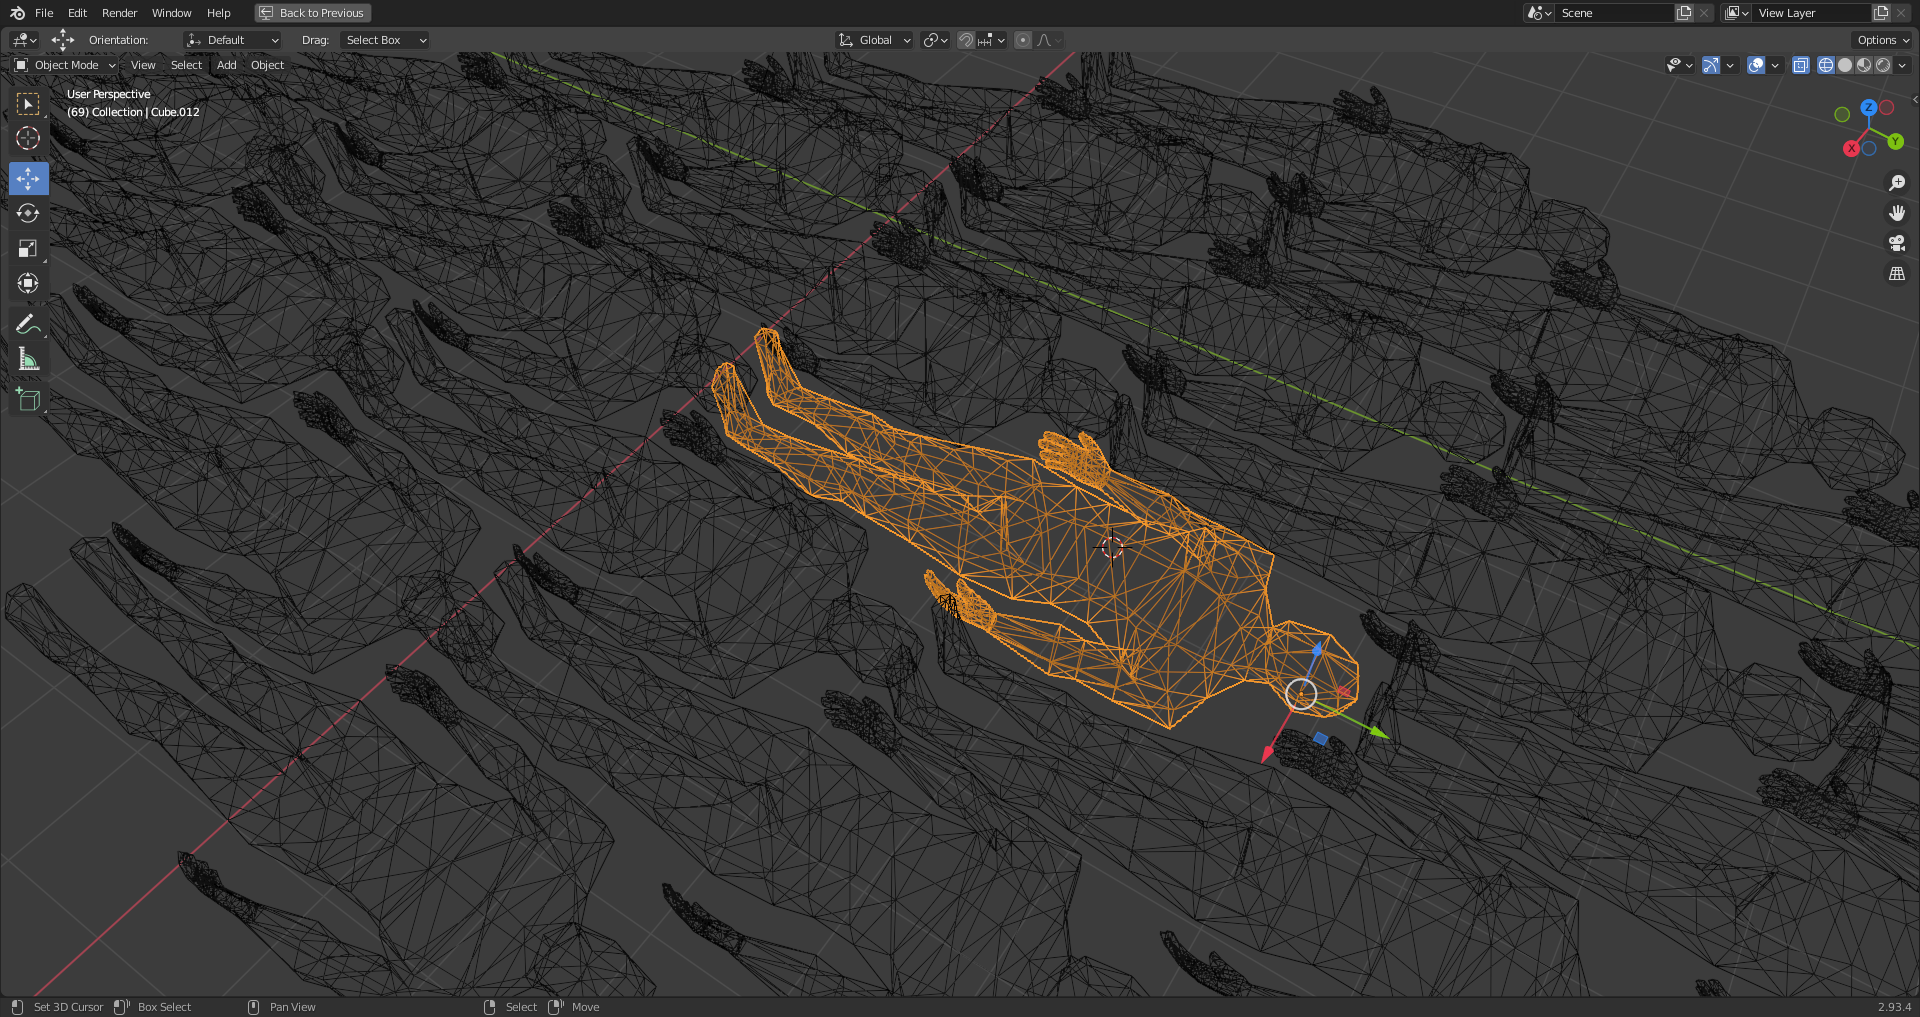Open the Options dropdown

pos(1883,40)
